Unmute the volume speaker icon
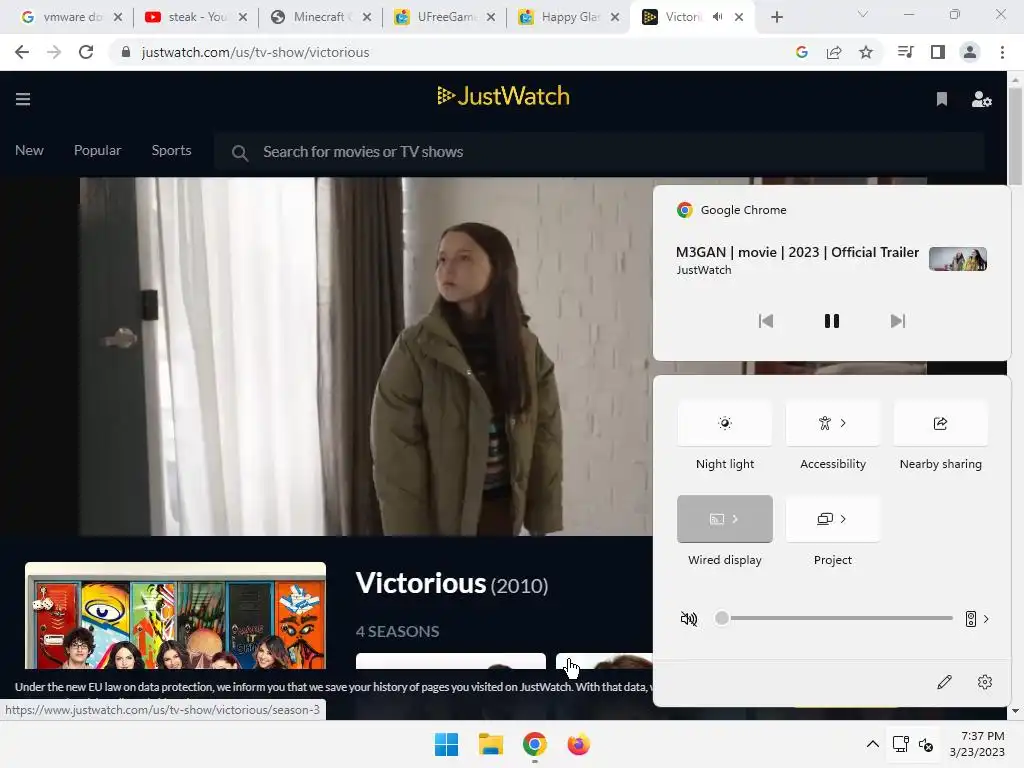 pos(689,618)
